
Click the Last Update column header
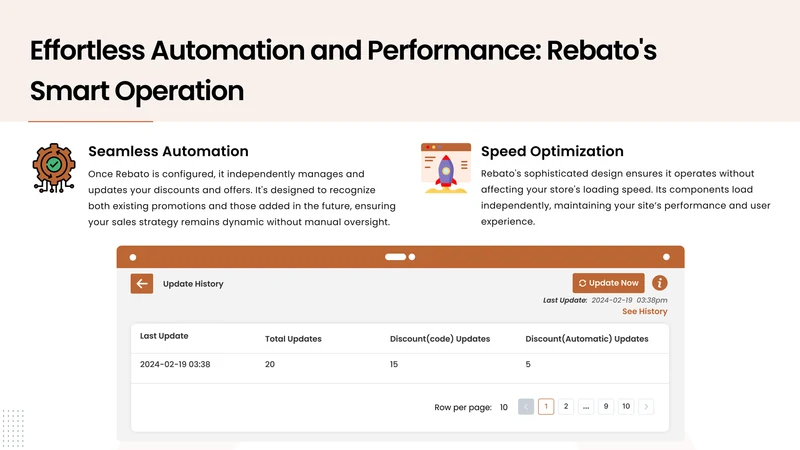164,336
